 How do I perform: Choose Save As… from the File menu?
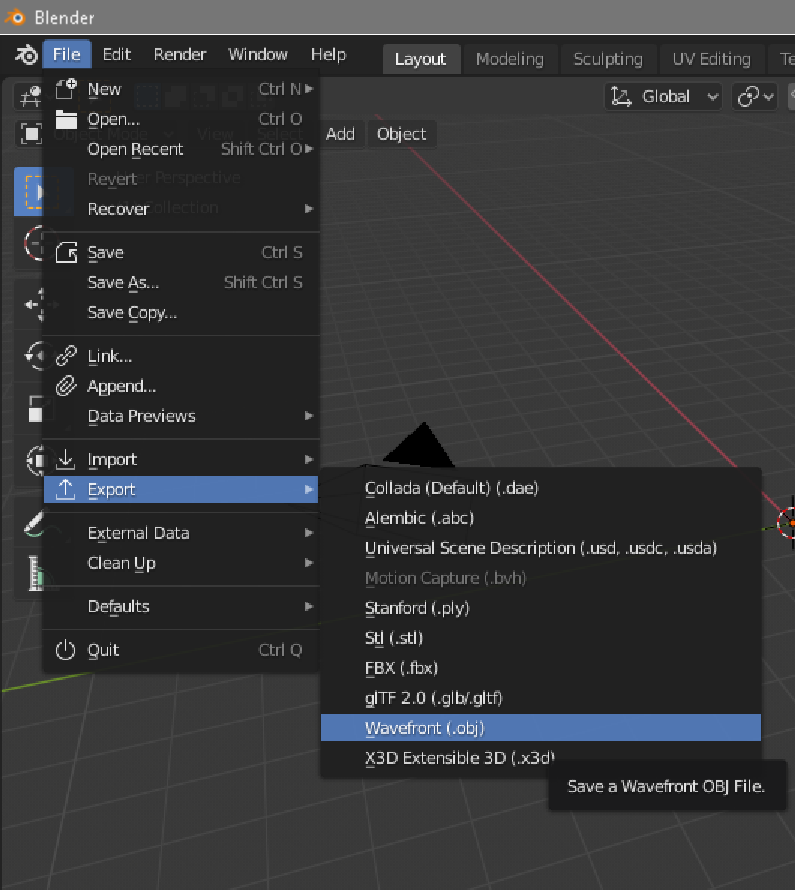click(181, 282)
